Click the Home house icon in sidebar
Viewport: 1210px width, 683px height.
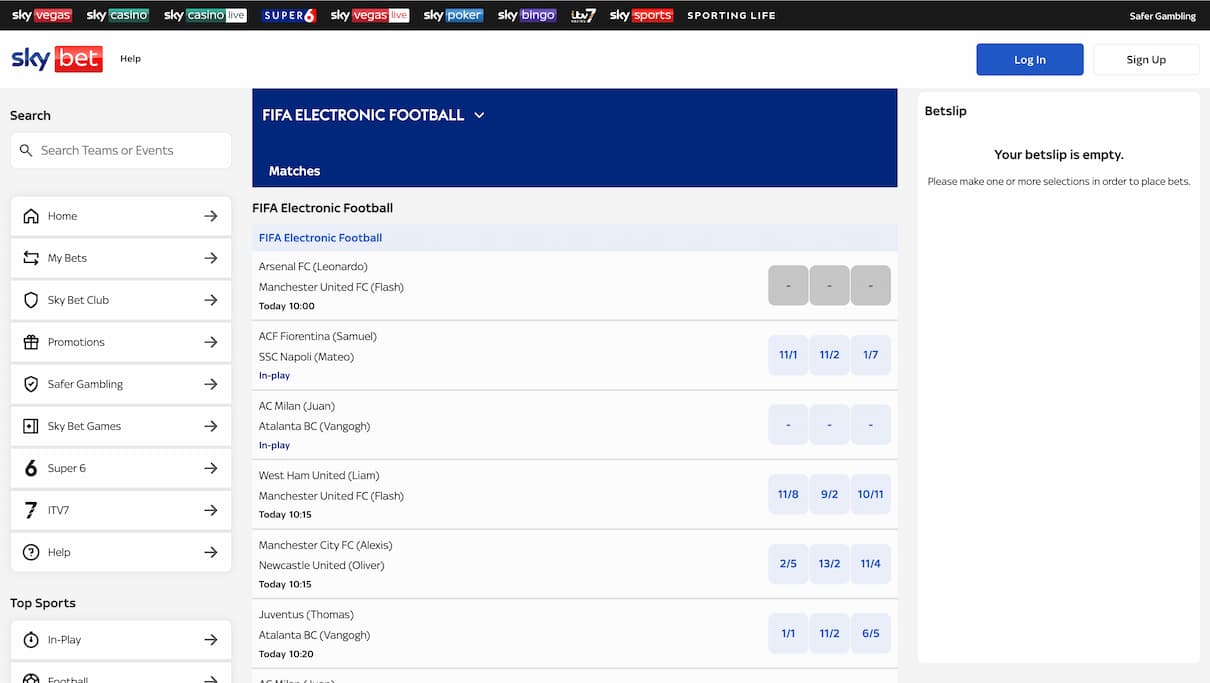(x=31, y=216)
